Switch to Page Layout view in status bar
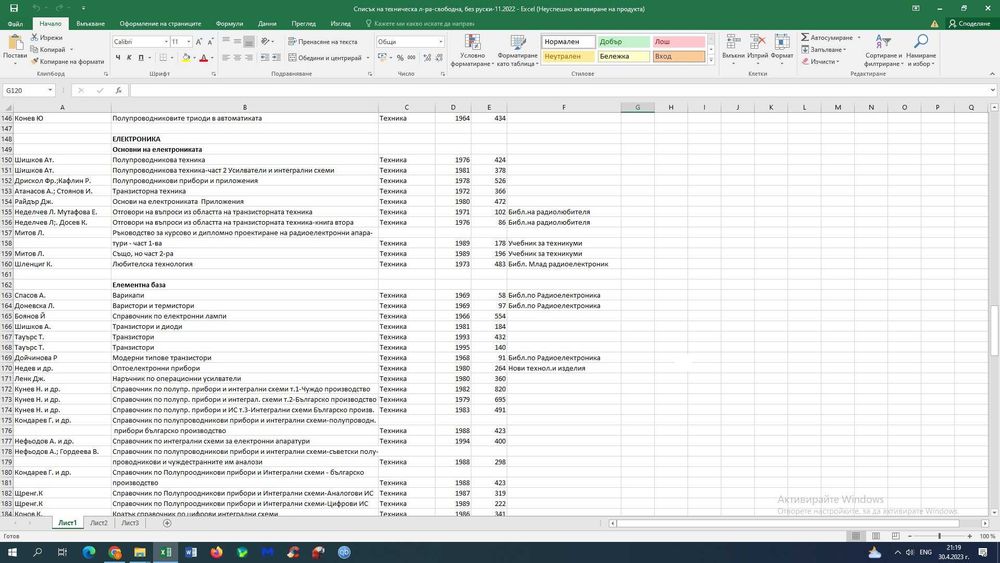The height and width of the screenshot is (563, 1000). tap(876, 536)
